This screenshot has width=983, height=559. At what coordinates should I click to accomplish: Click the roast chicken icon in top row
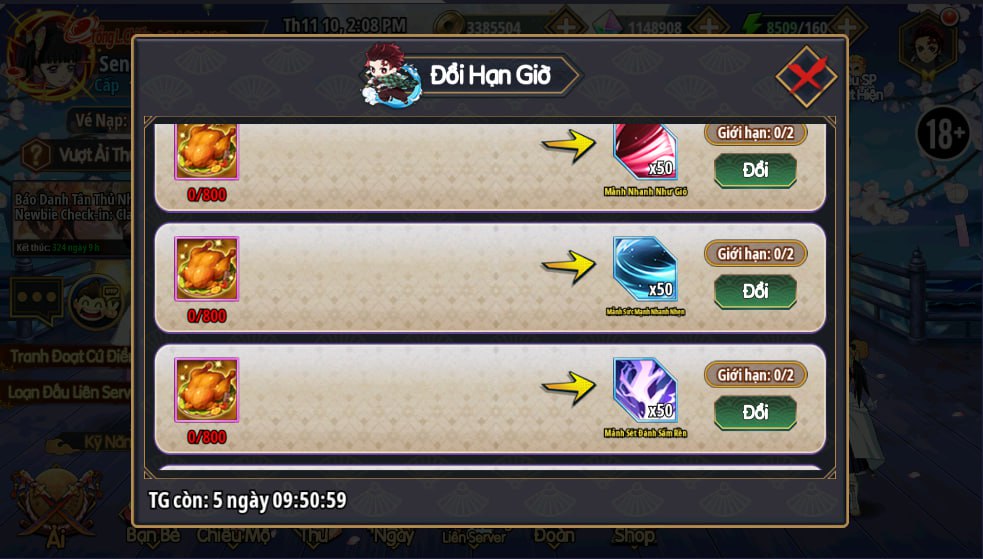[x=206, y=152]
